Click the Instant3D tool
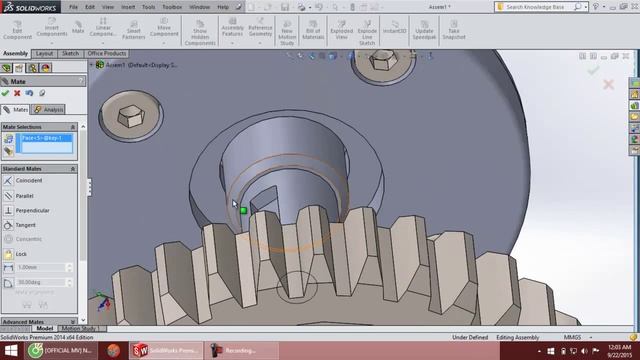This screenshot has height=360, width=640. point(395,28)
